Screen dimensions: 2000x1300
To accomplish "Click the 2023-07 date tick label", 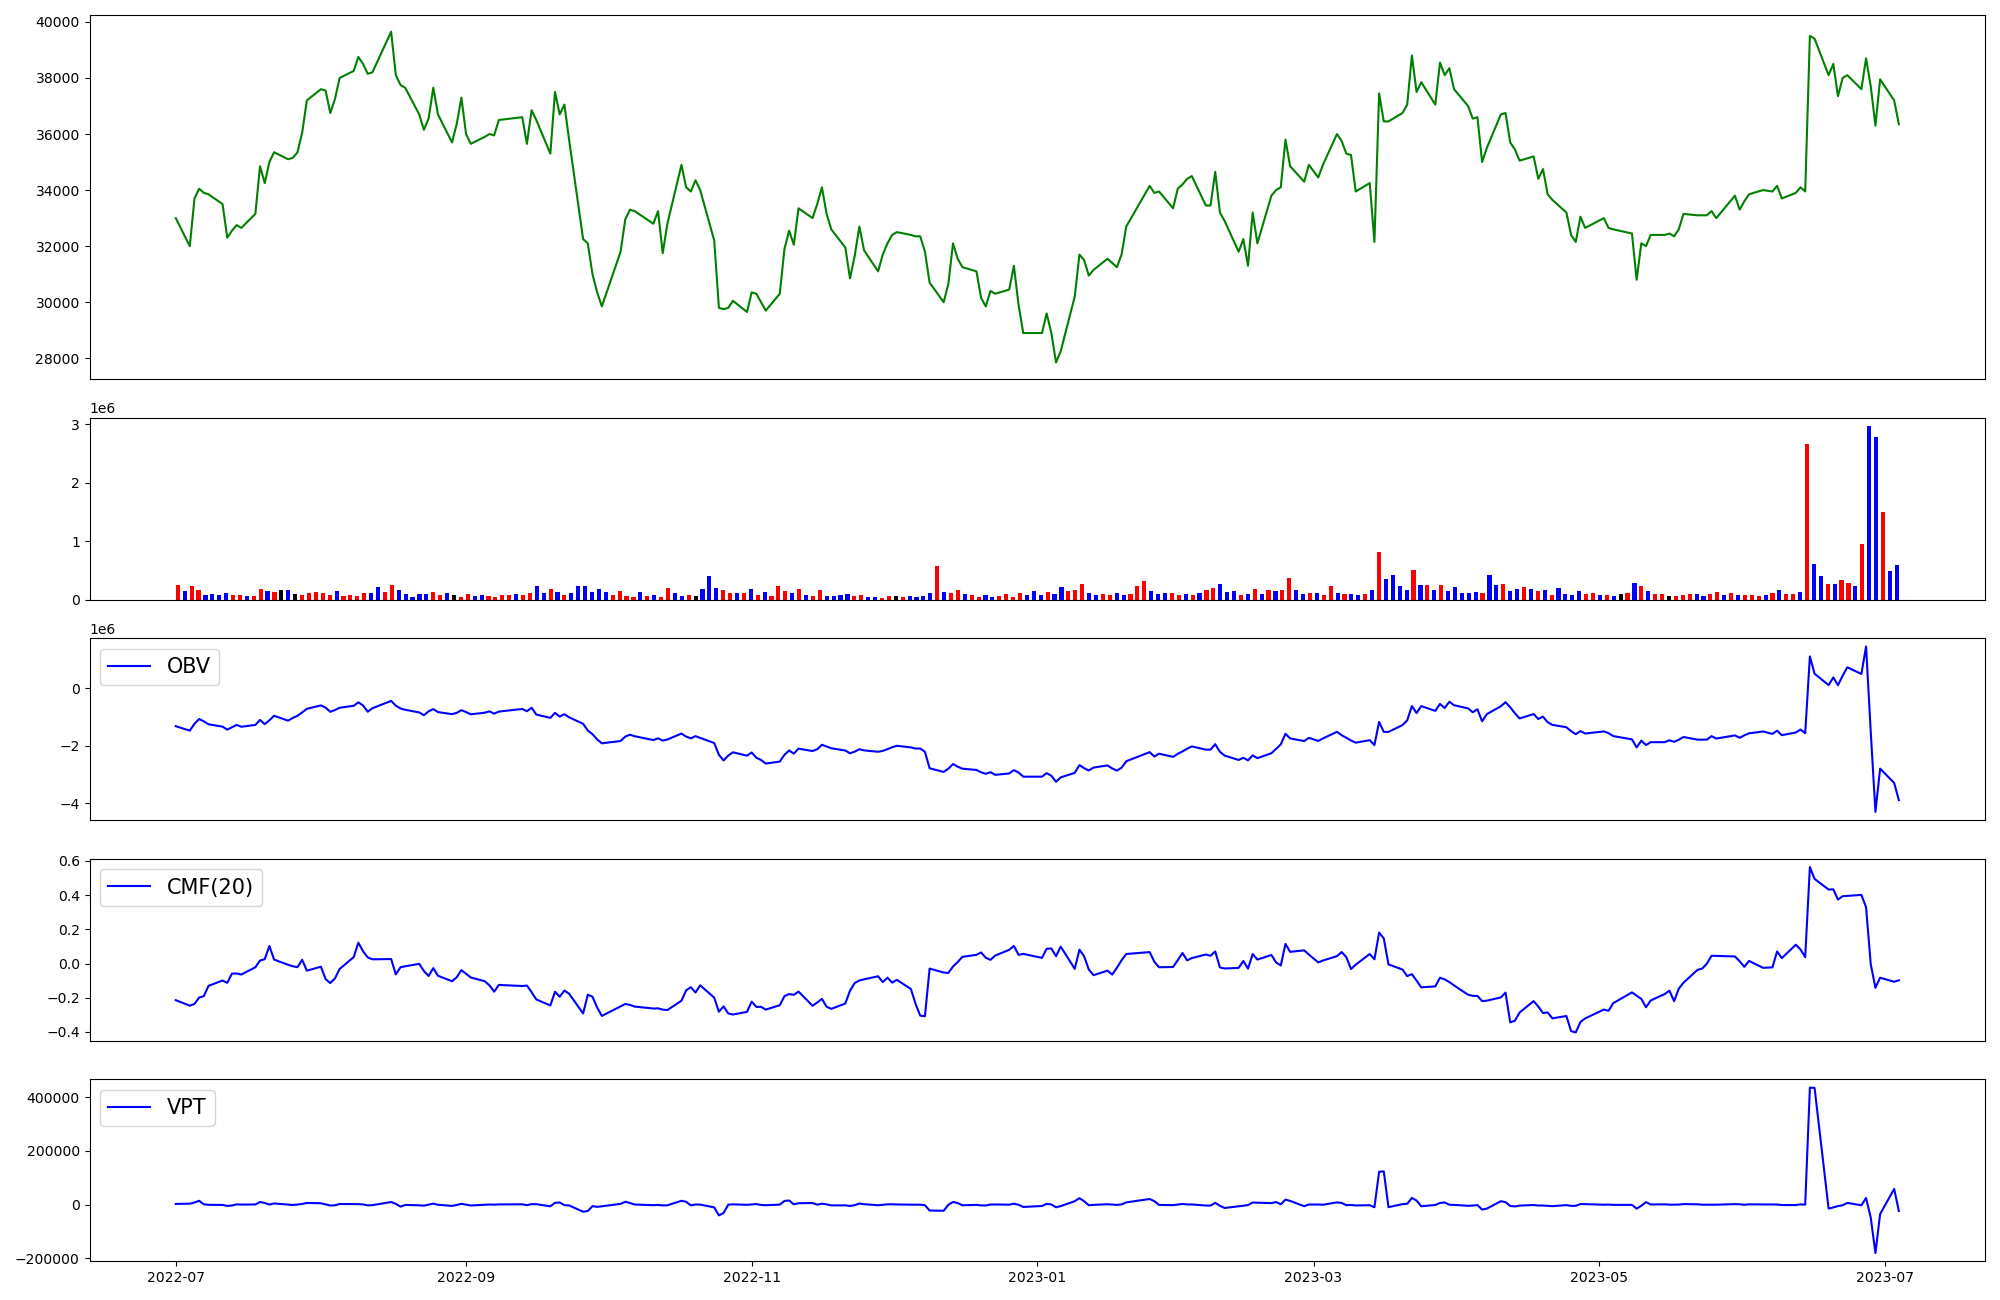I will pos(1885,1277).
